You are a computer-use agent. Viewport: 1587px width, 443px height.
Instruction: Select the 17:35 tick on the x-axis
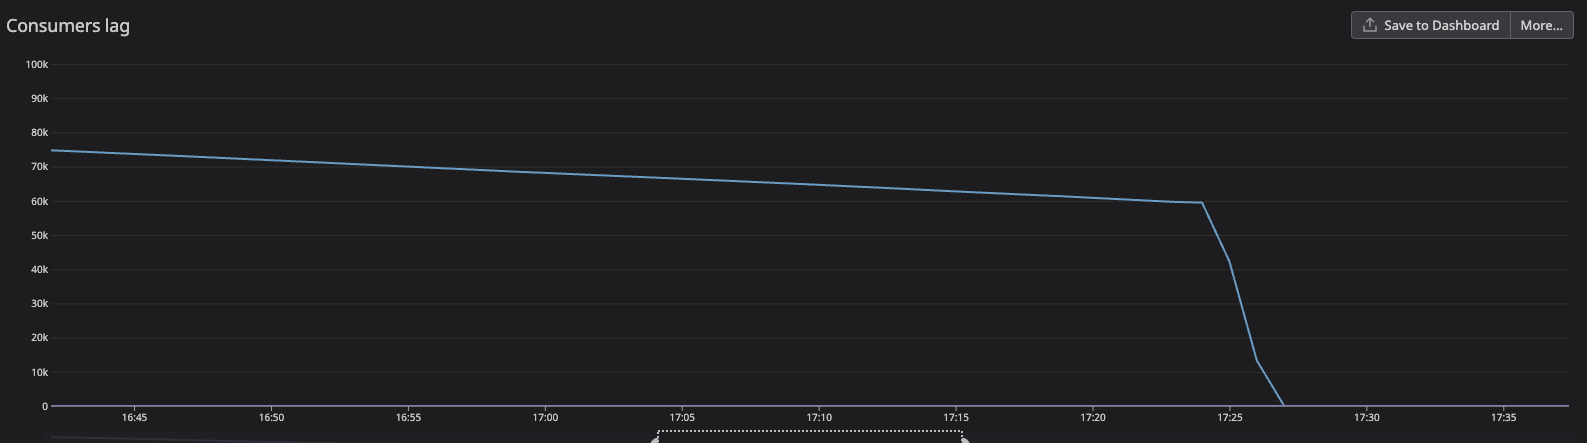(1503, 418)
